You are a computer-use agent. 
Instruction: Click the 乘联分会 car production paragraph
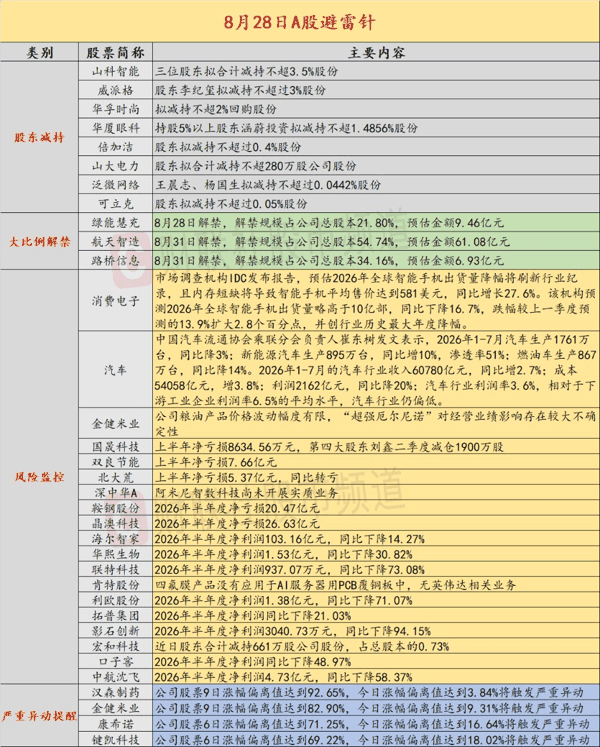376,370
